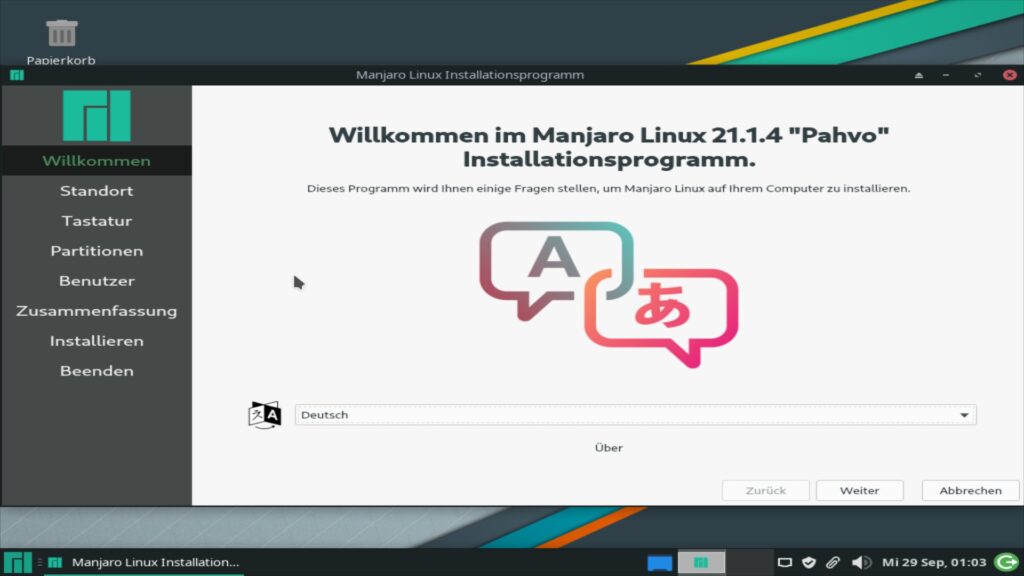Click the clock showing Mi 29 Sep, 01:03
This screenshot has width=1024, height=576.
934,562
